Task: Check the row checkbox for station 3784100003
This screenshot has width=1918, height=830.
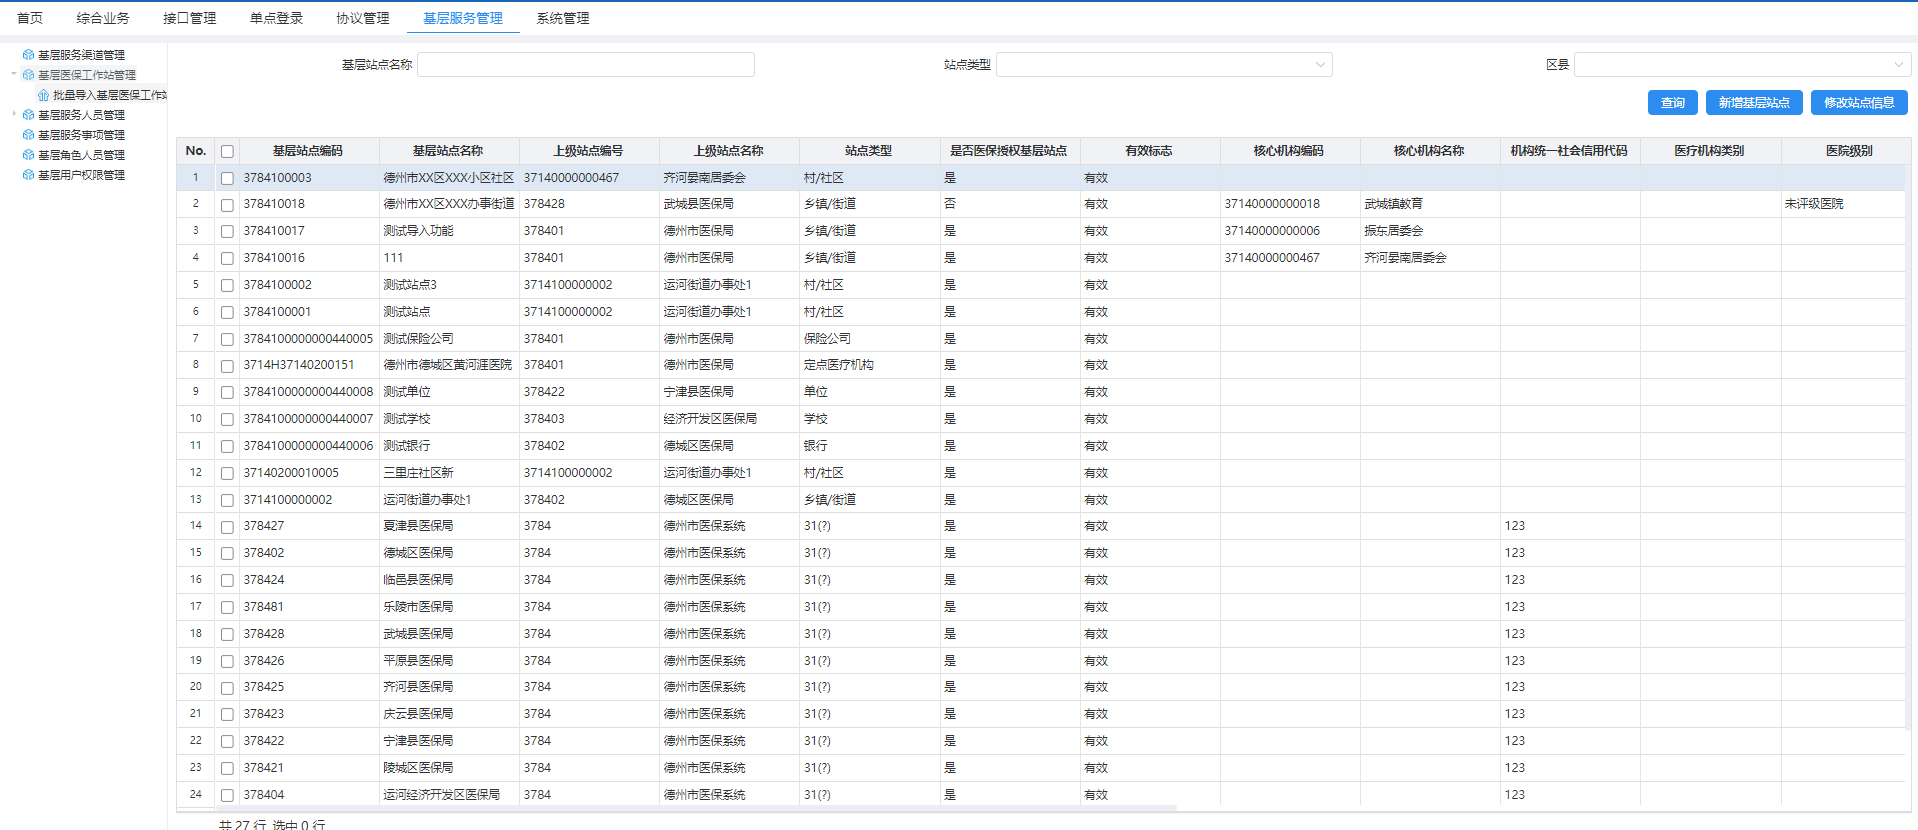Action: coord(227,178)
